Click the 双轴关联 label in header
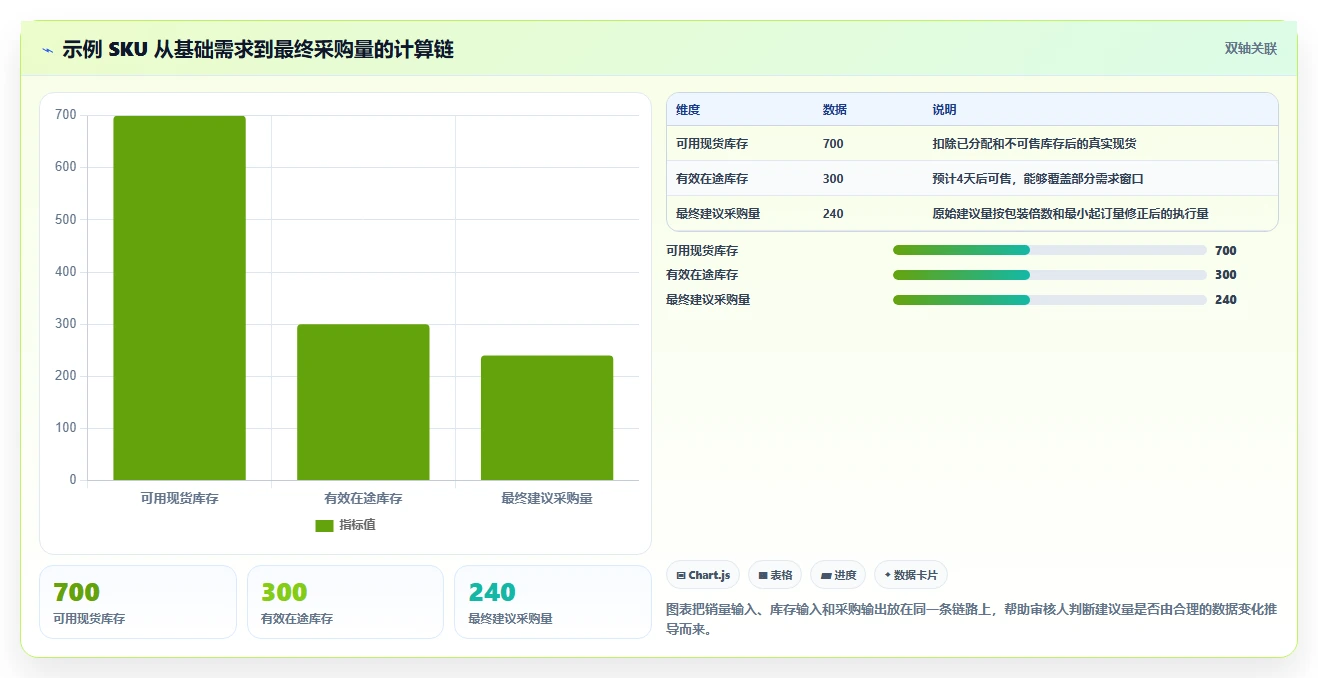 (1251, 48)
